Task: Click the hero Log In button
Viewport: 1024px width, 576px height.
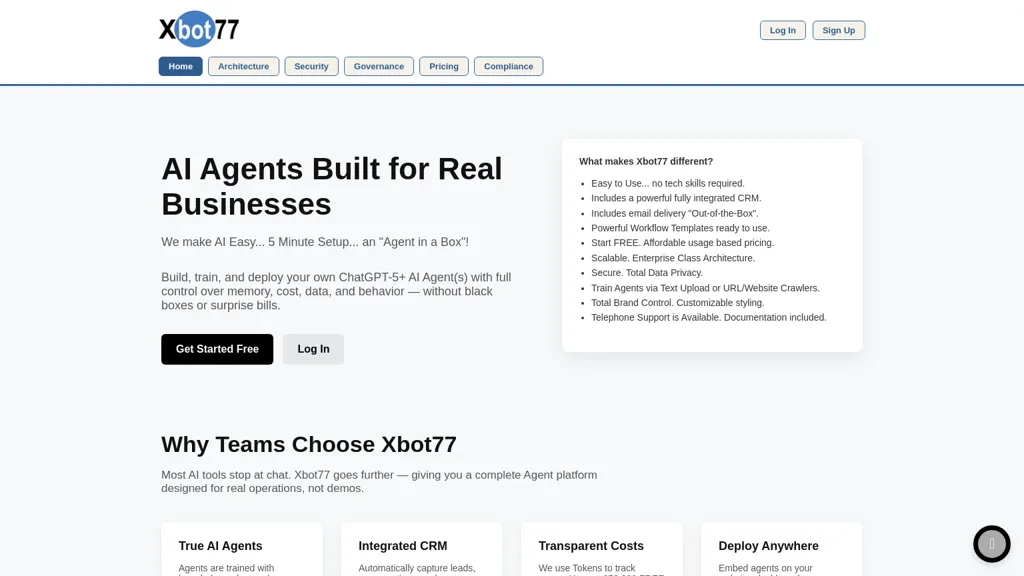Action: coord(313,349)
